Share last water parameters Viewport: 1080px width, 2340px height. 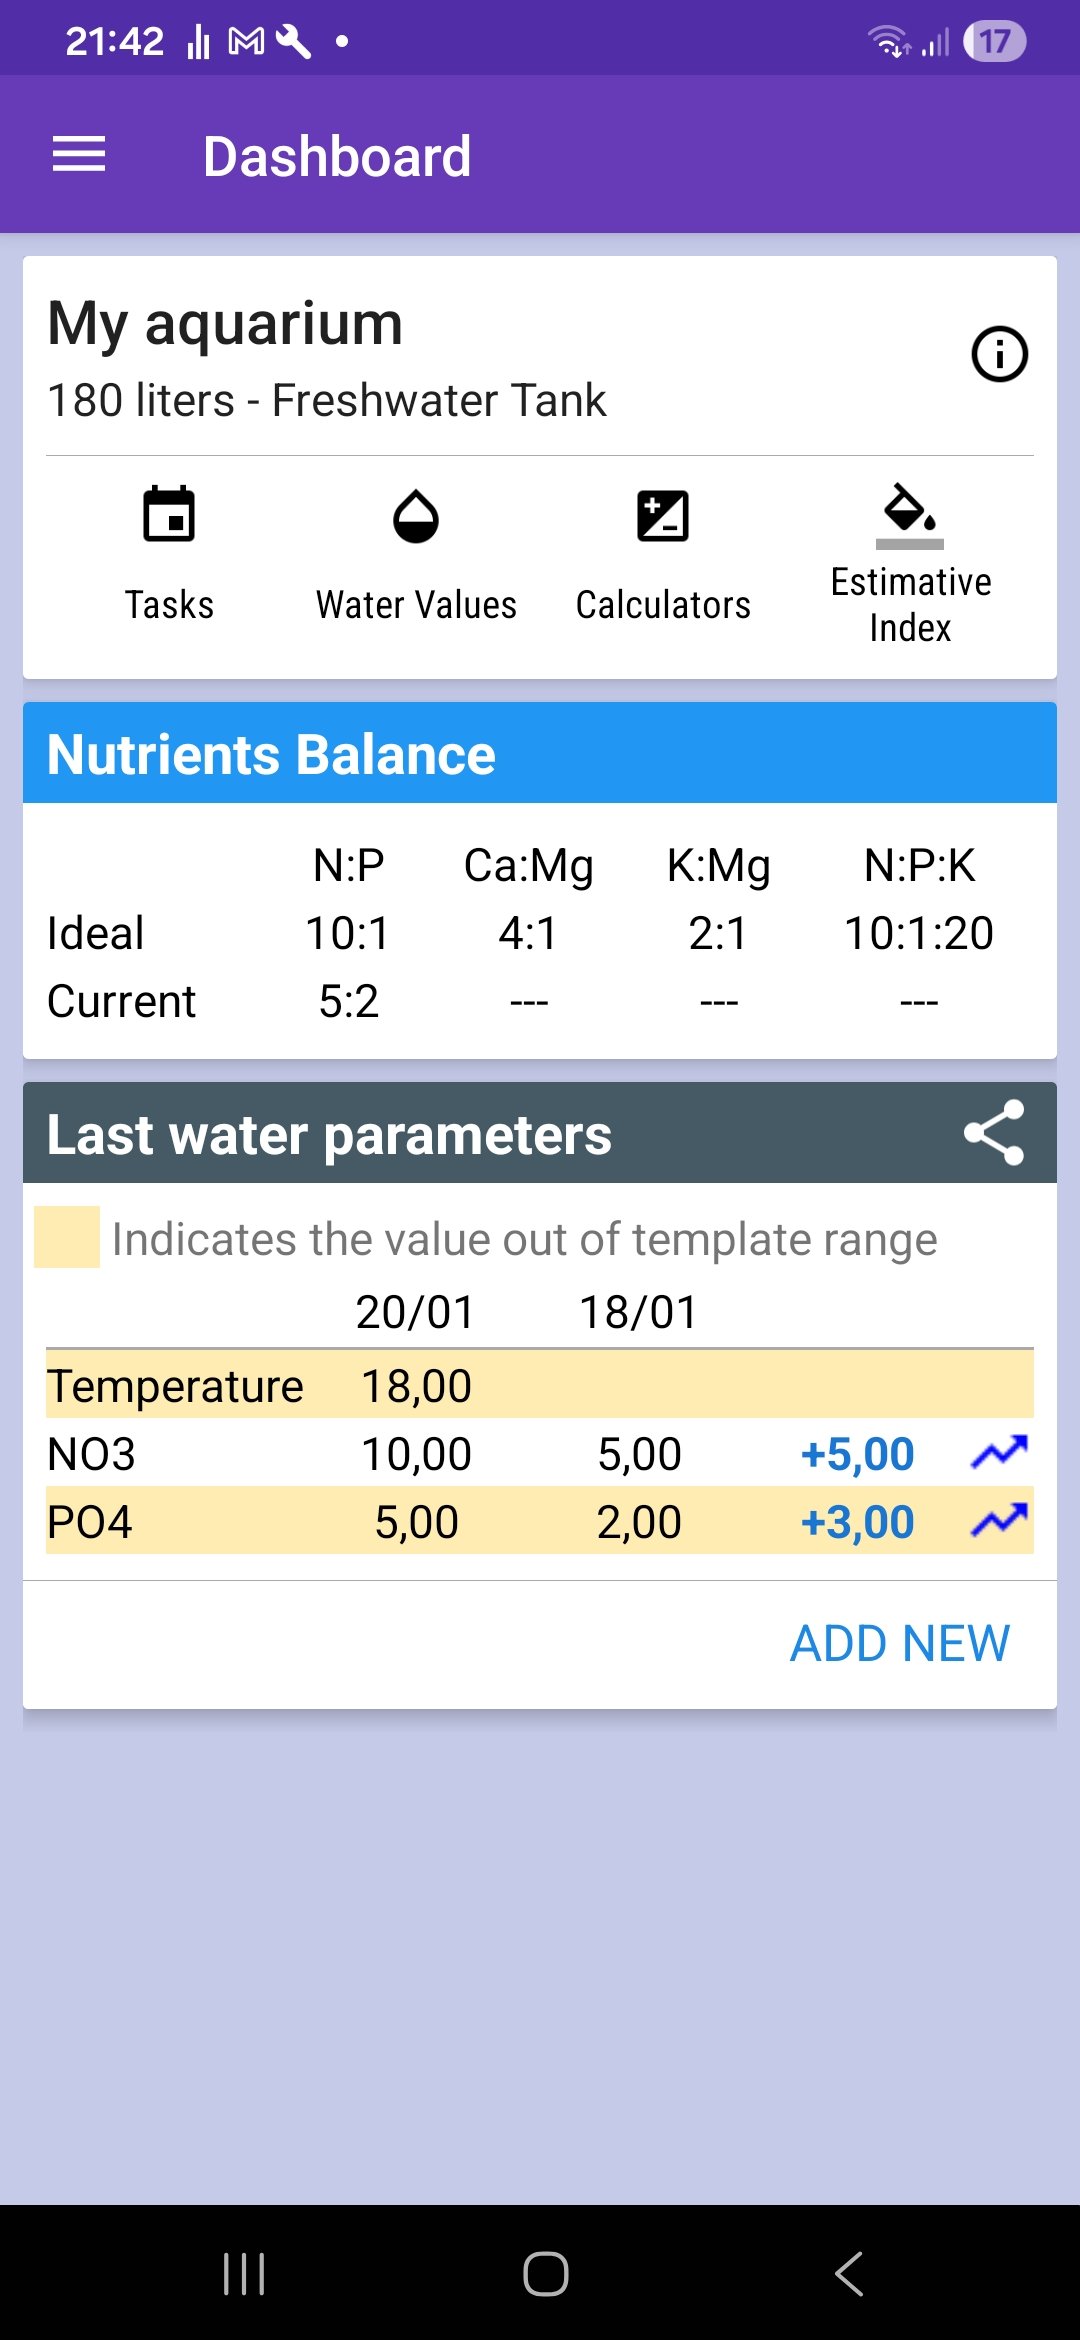click(x=994, y=1133)
